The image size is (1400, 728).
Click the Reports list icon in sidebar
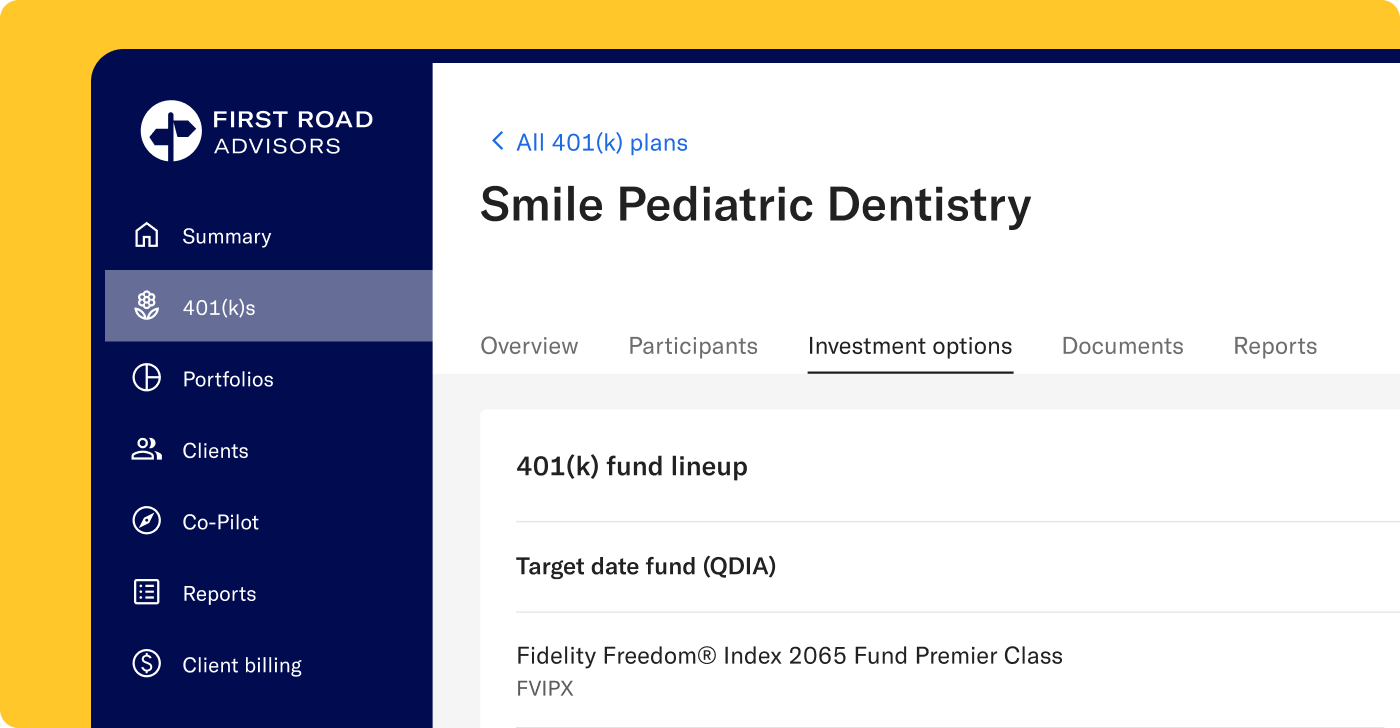147,593
